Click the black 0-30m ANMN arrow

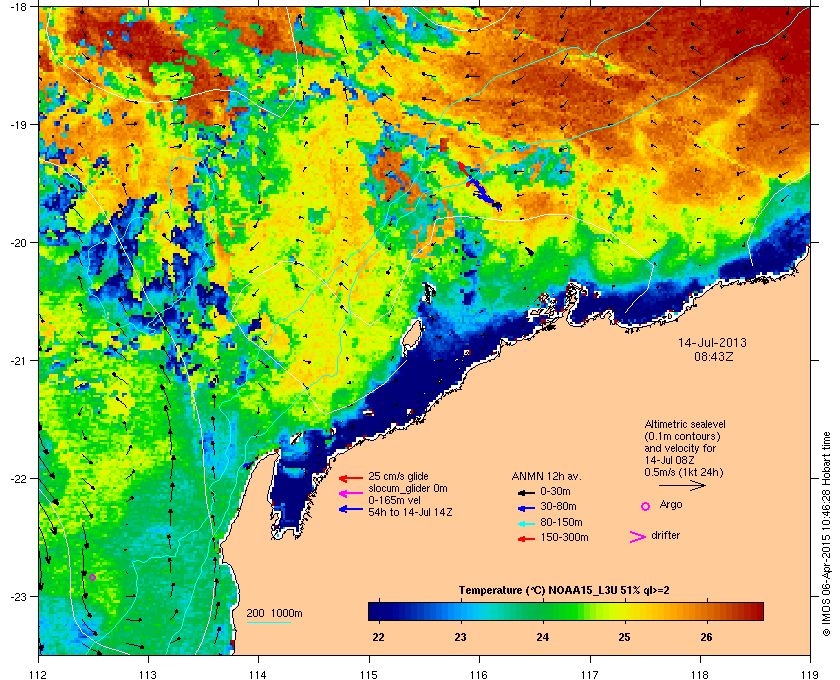(527, 492)
